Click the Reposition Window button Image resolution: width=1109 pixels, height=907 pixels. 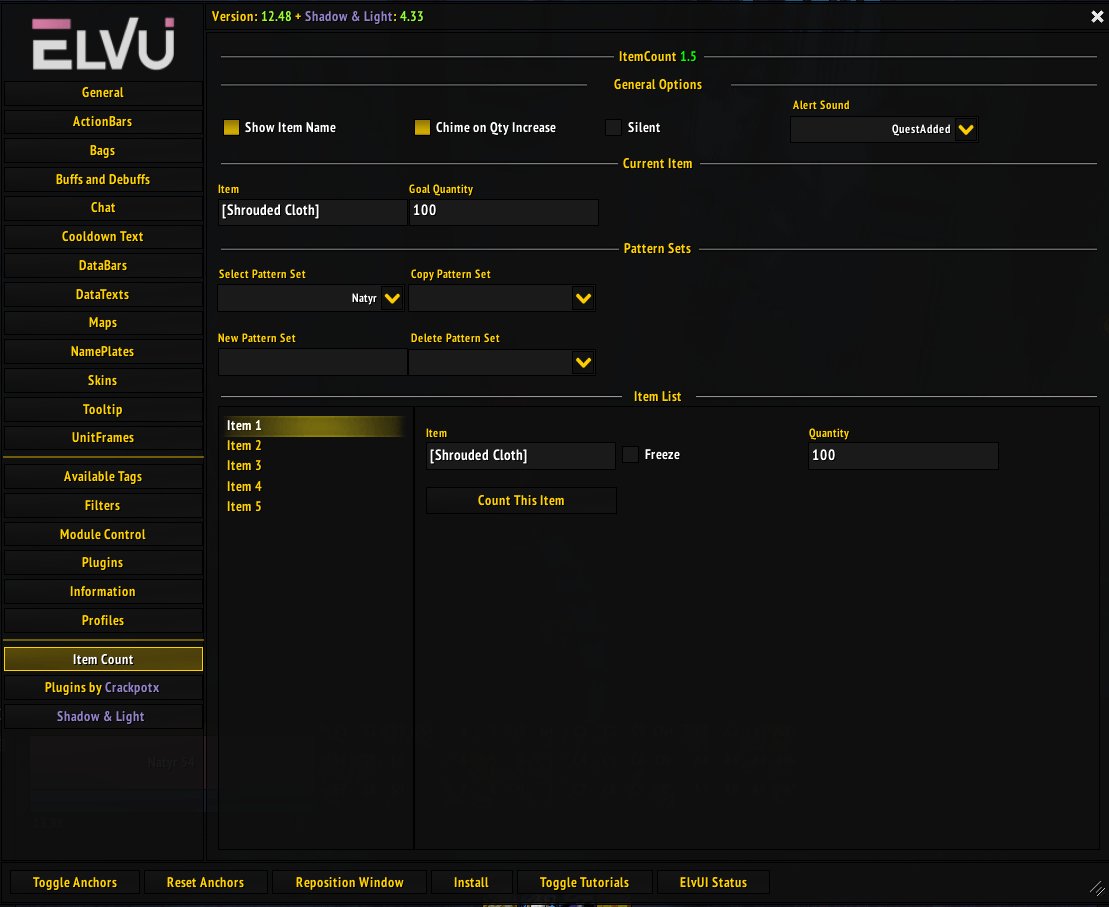[349, 883]
